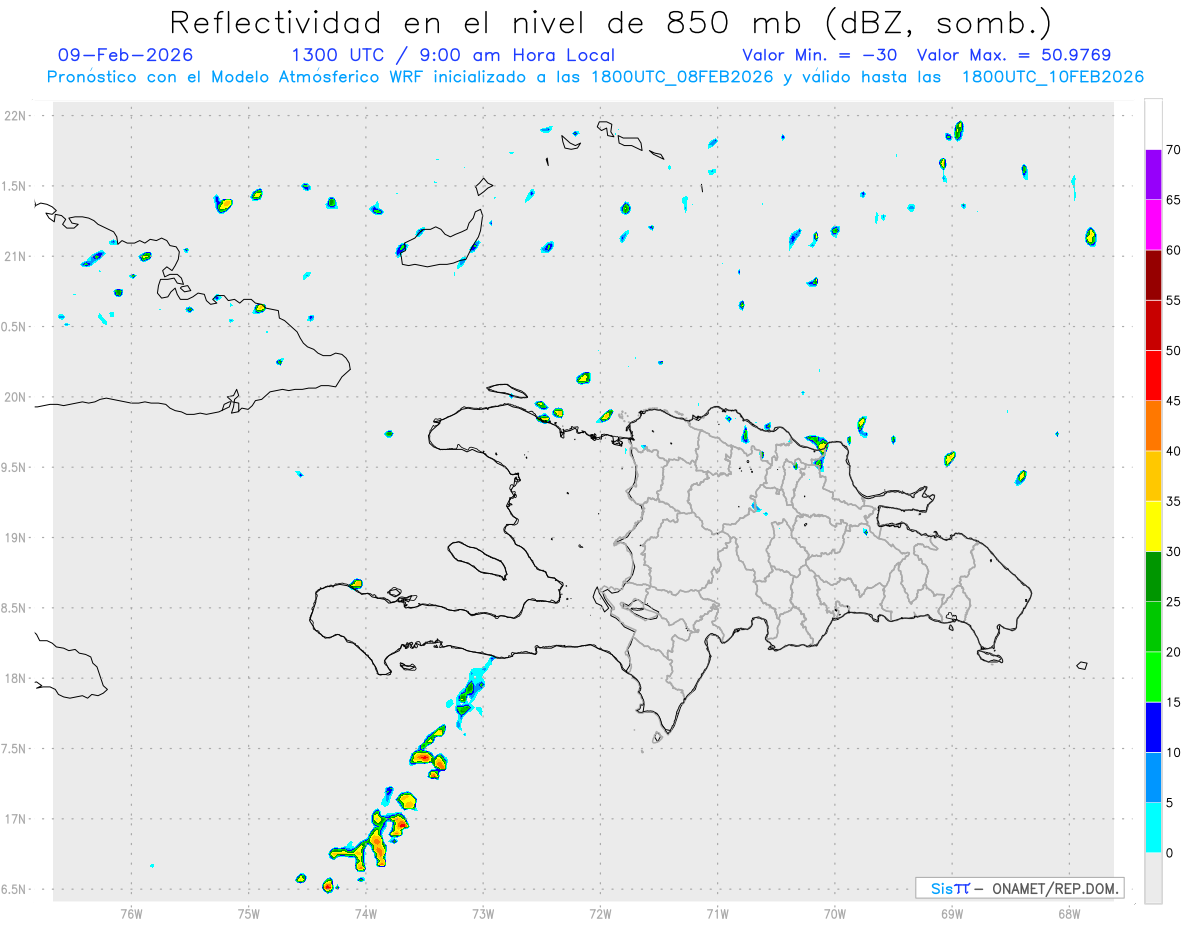The image size is (1200, 927).
Task: Click the '69W' longitude label
Action: 952,912
